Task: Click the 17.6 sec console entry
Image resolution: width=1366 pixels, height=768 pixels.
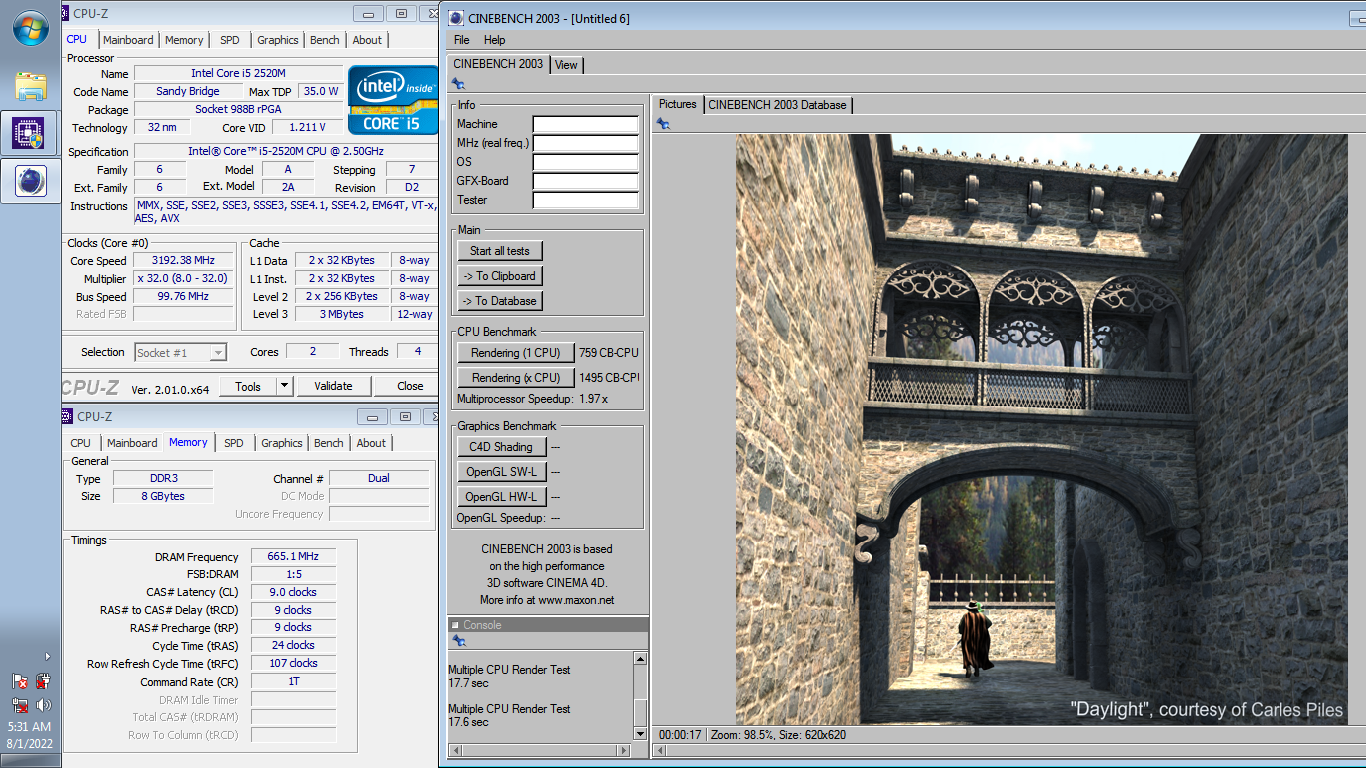Action: 466,722
